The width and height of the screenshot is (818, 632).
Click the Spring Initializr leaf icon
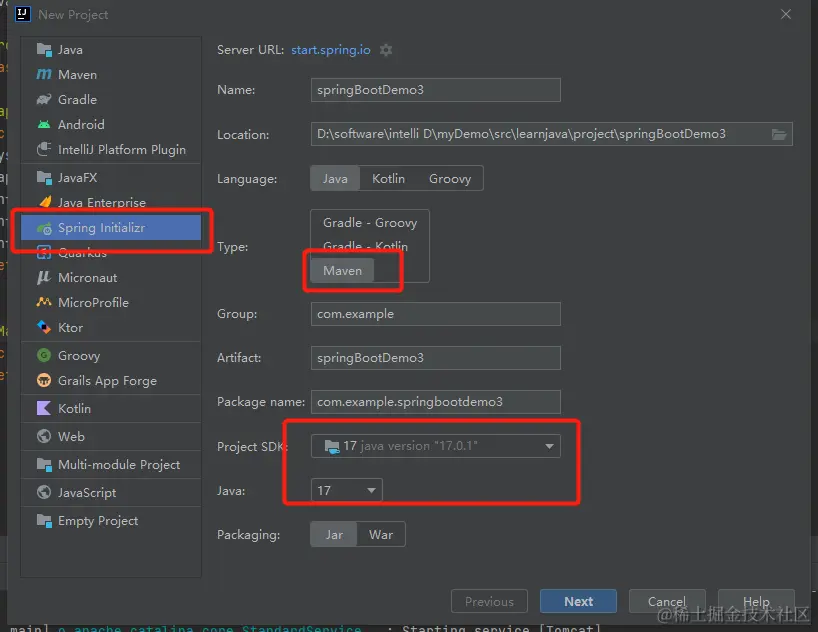pyautogui.click(x=44, y=228)
